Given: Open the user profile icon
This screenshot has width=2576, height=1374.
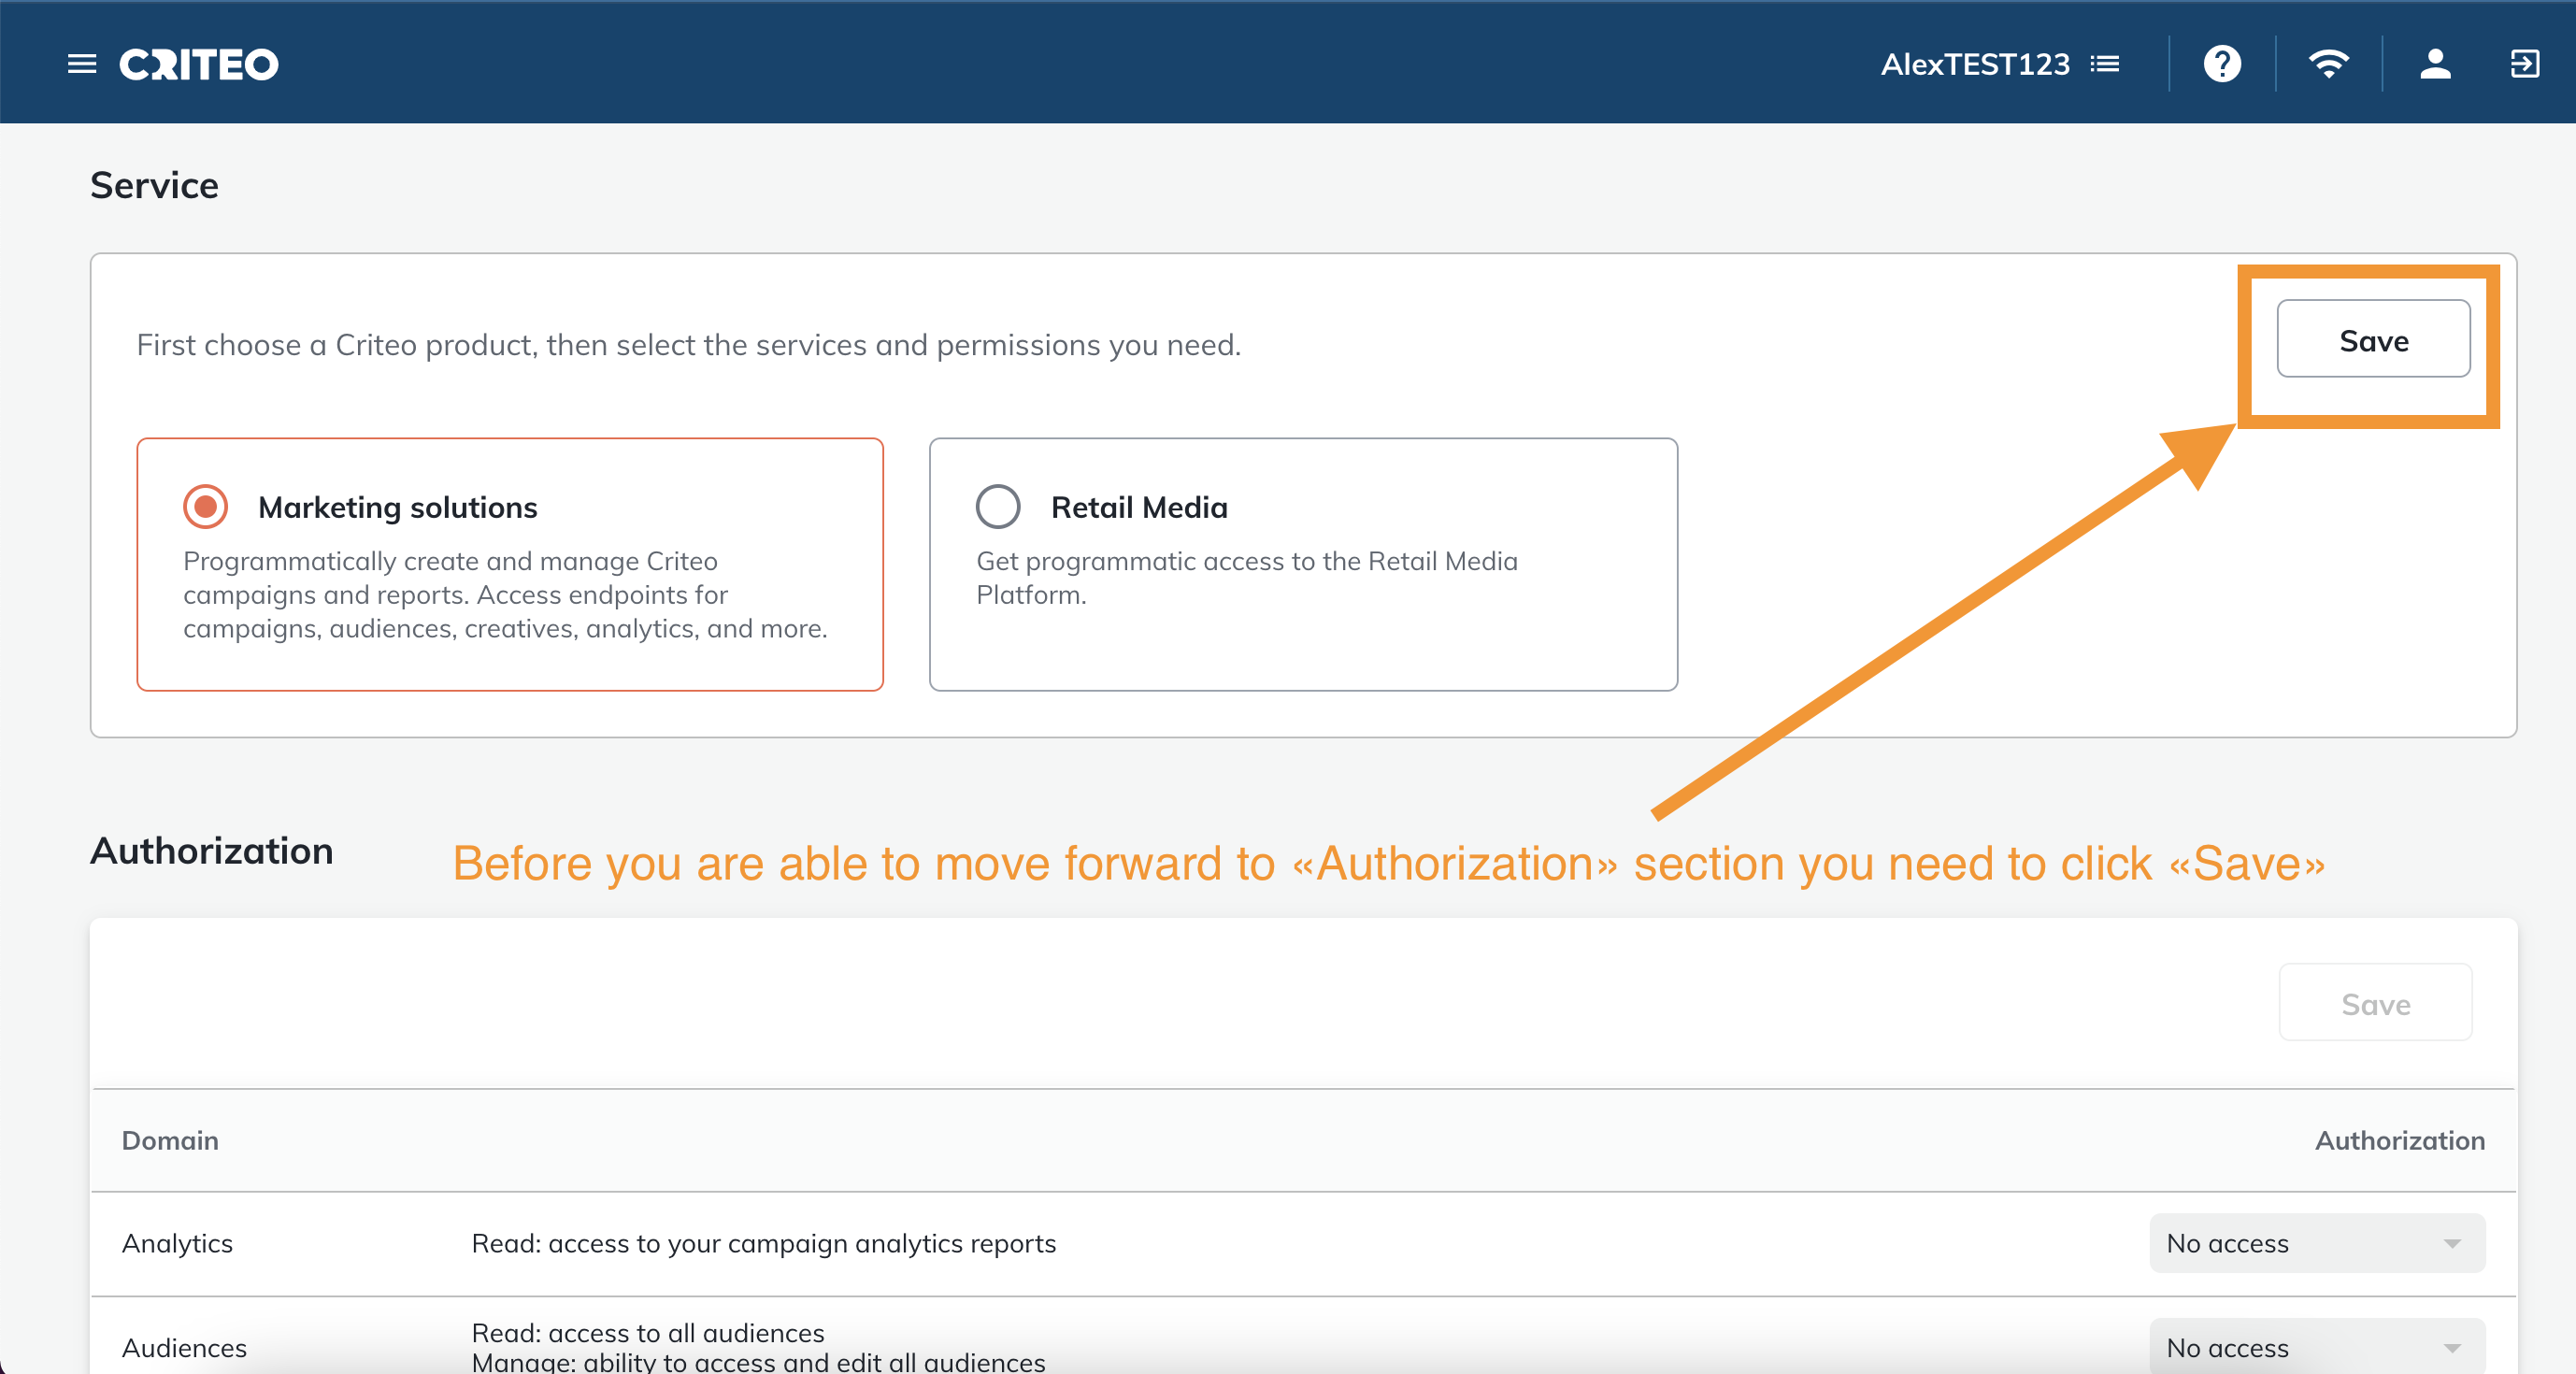Looking at the screenshot, I should pos(2435,64).
